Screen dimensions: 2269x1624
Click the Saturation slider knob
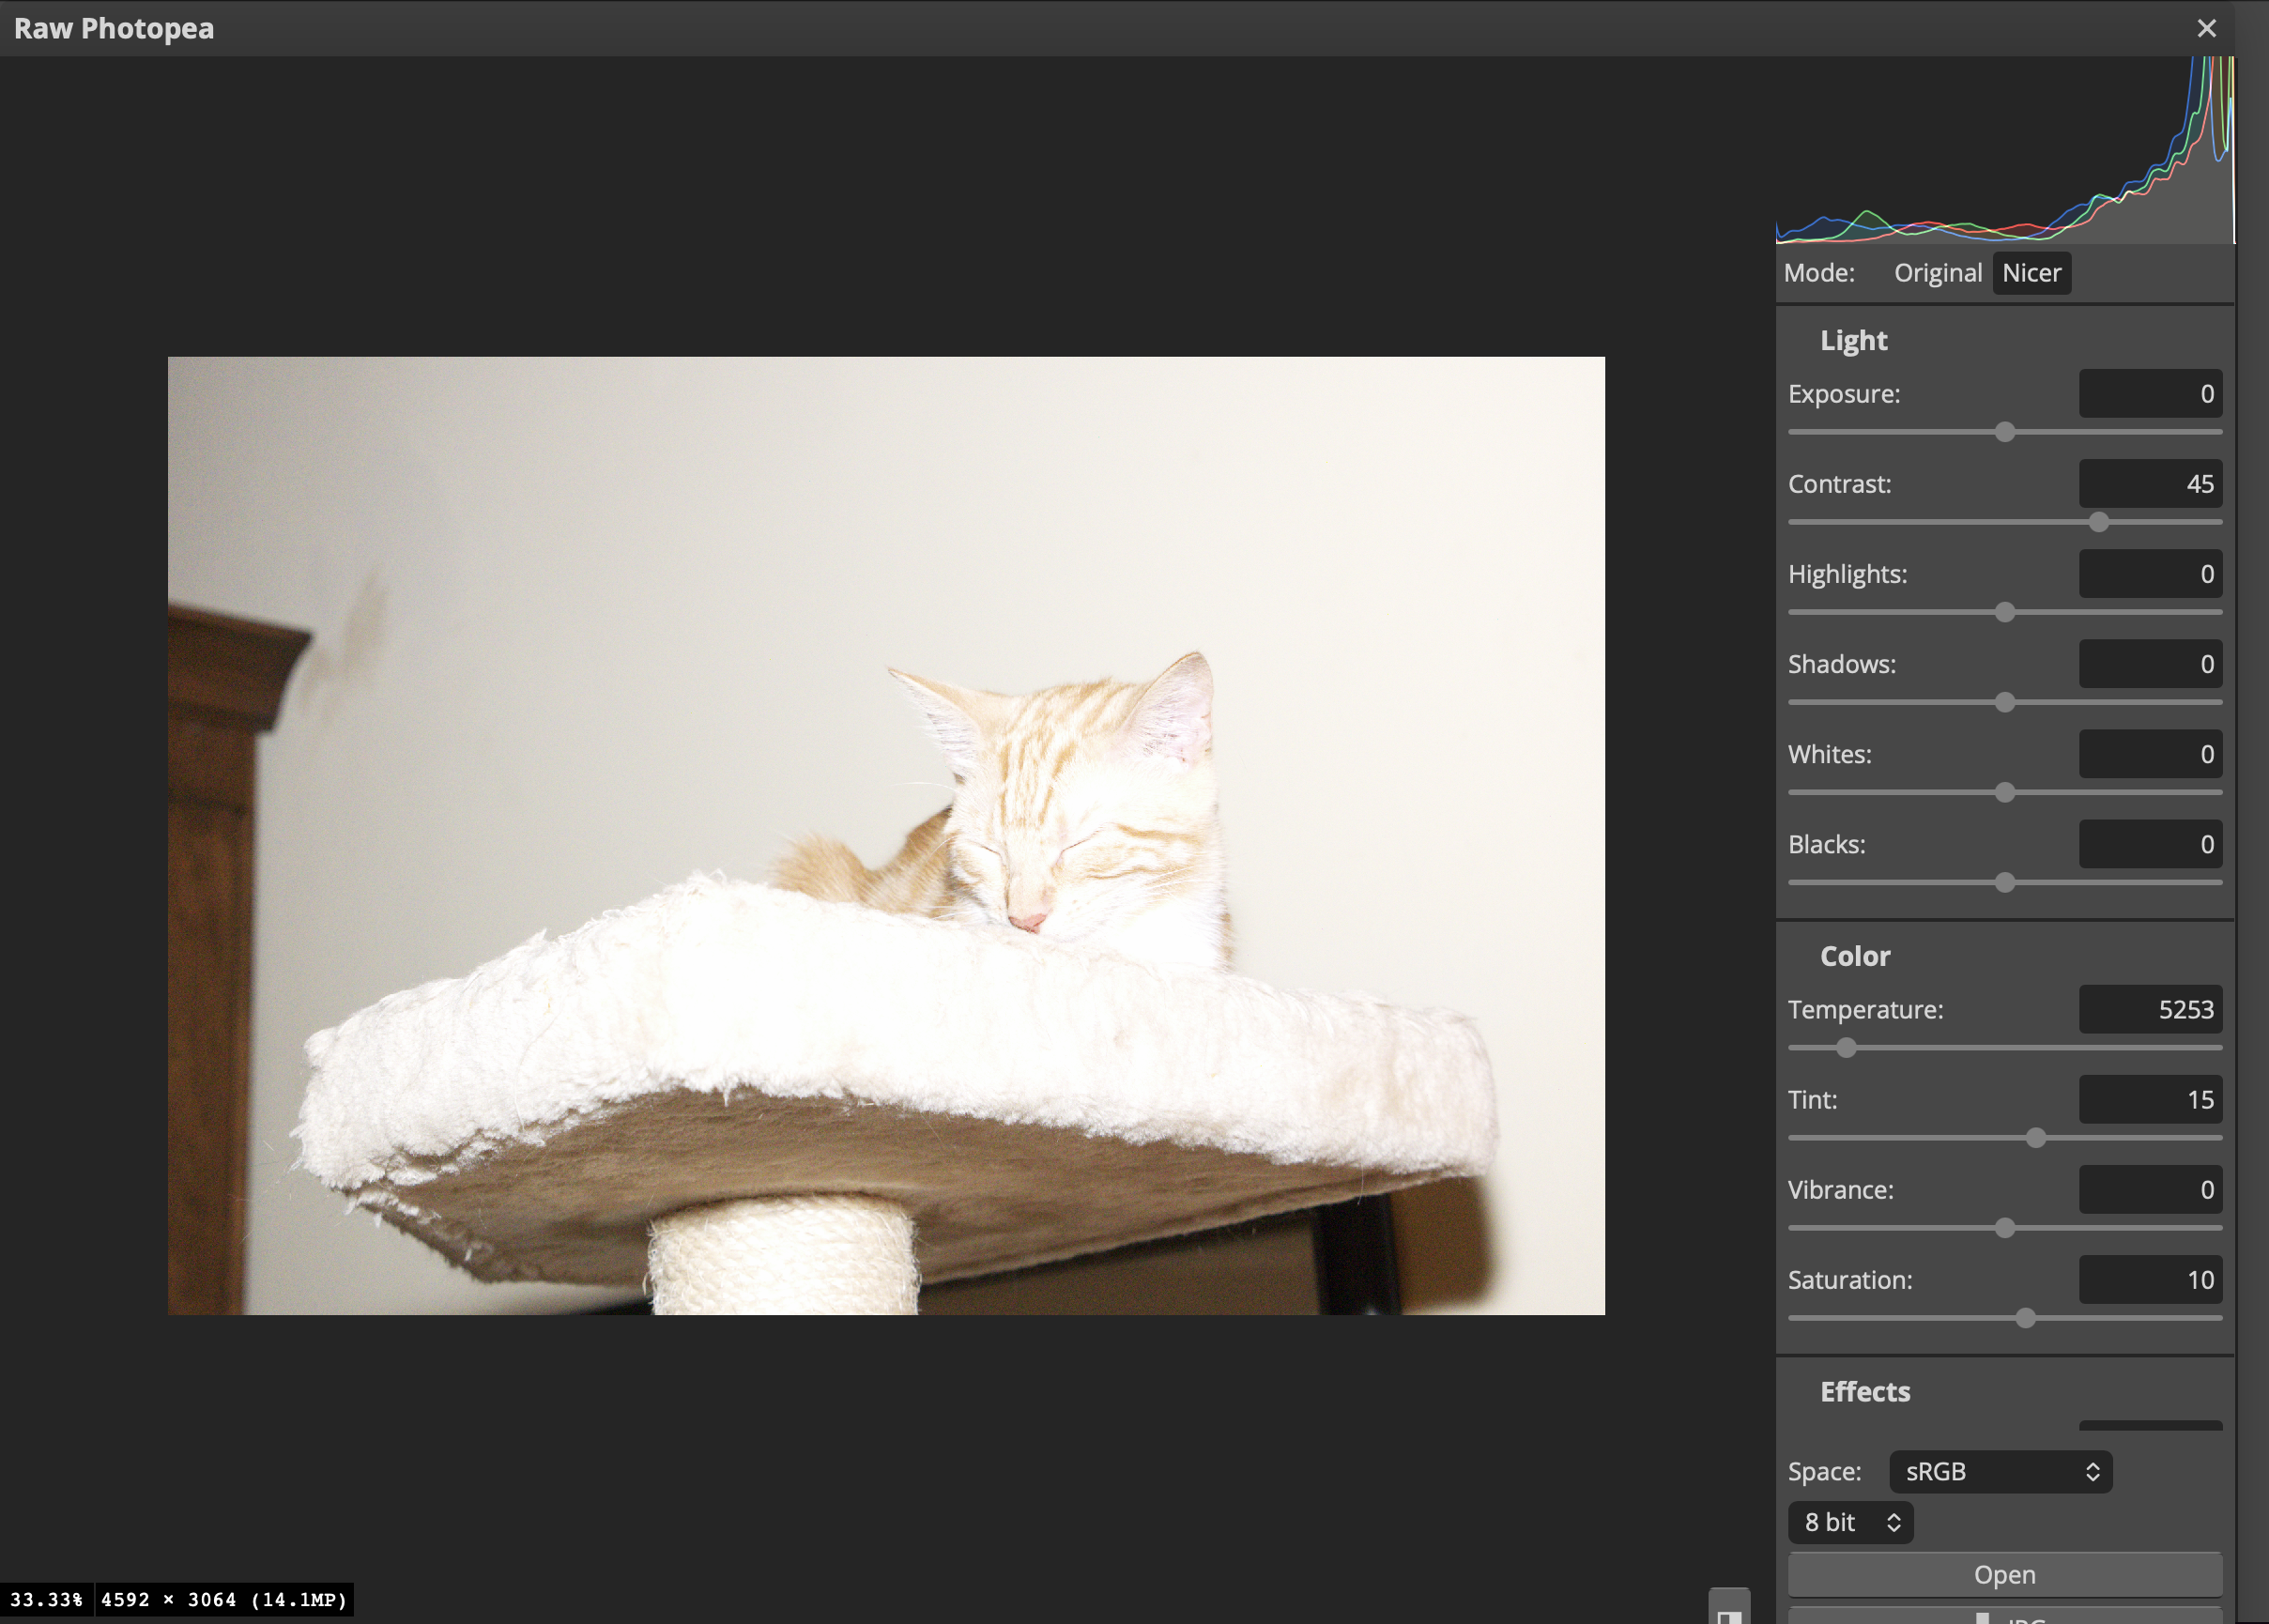(2026, 1318)
